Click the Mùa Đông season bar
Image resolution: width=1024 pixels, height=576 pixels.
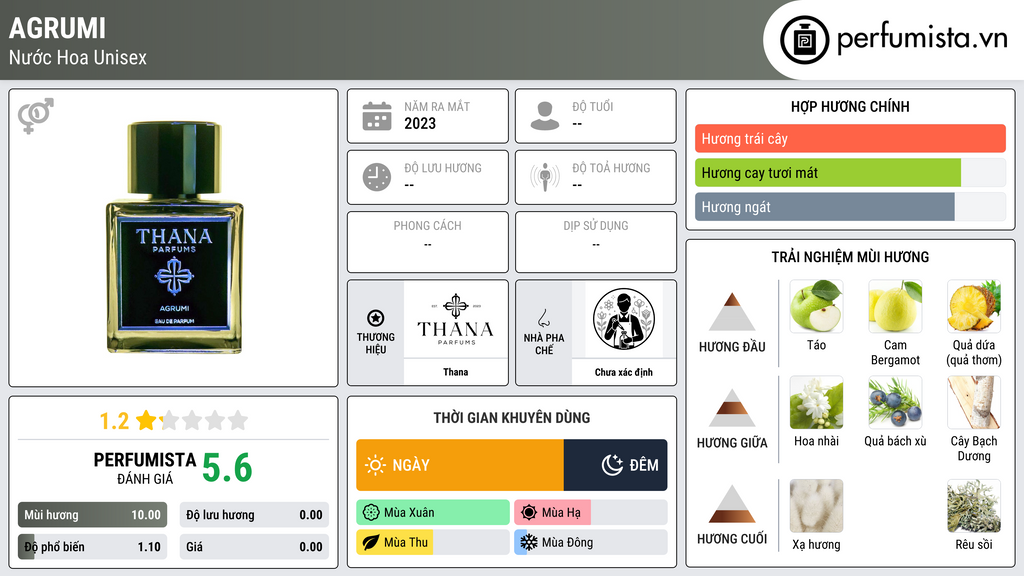click(591, 542)
